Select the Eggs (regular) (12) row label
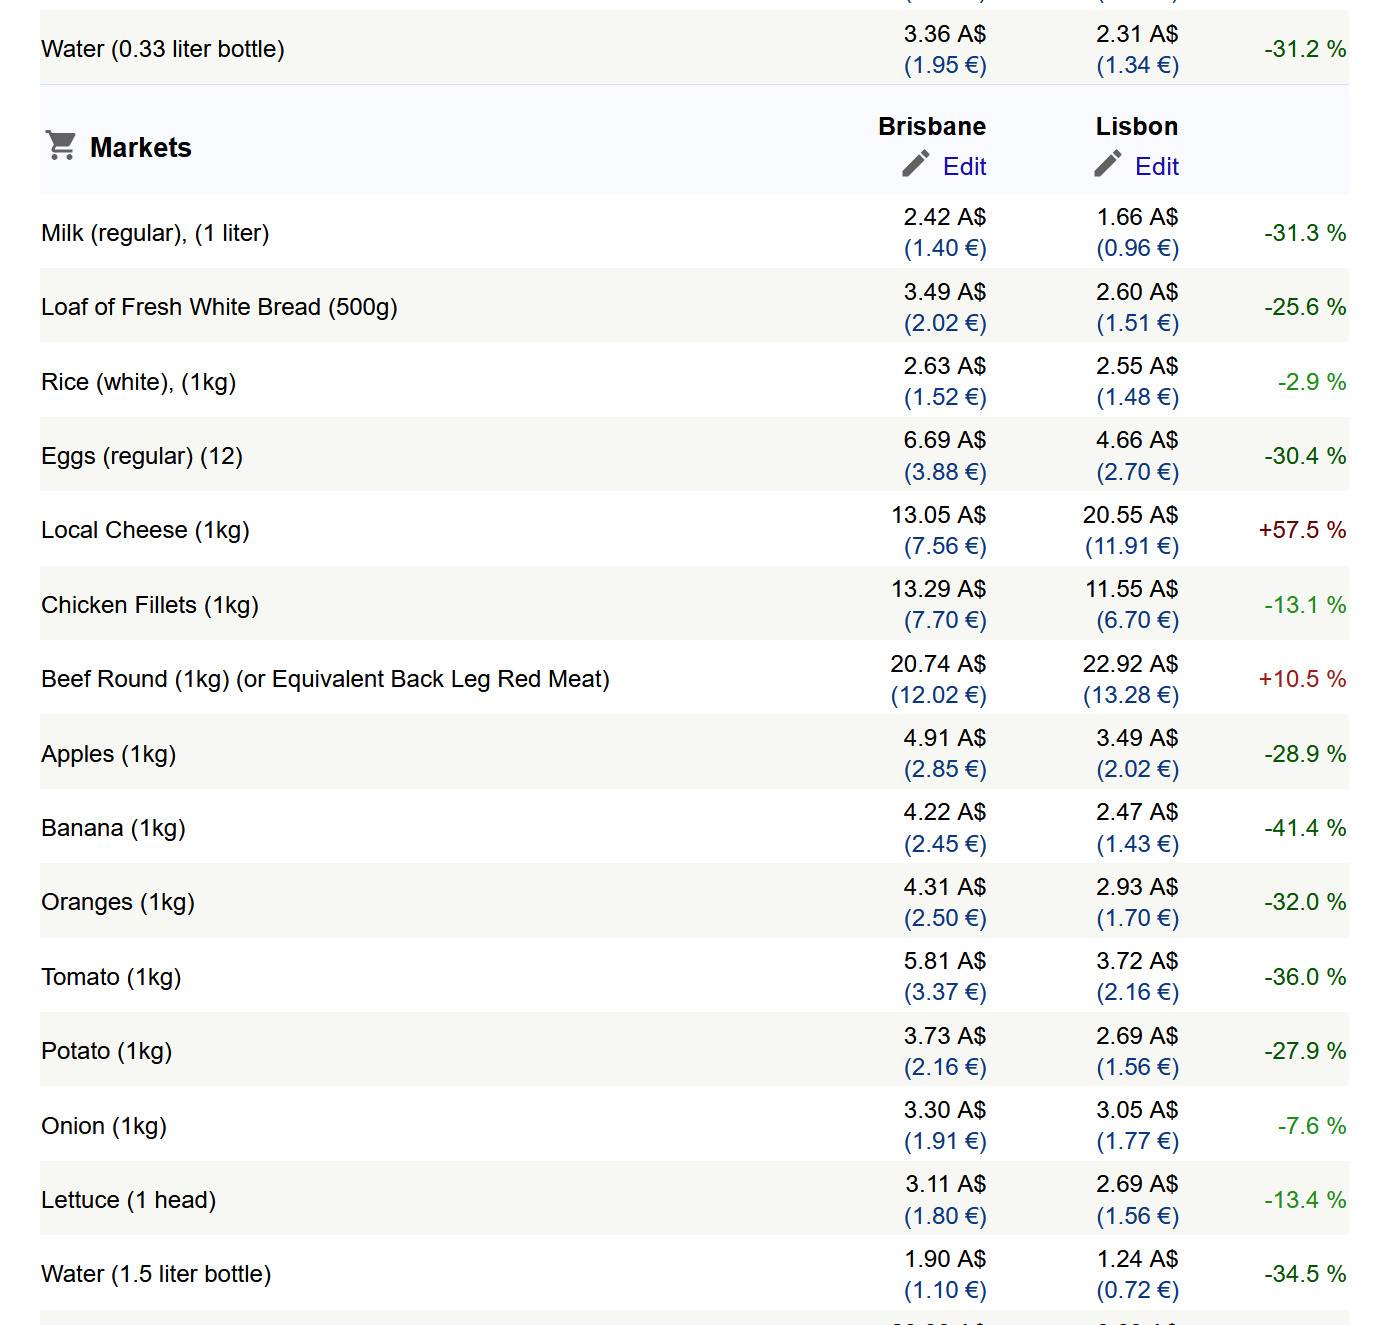Viewport: 1383px width, 1325px height. tap(142, 456)
